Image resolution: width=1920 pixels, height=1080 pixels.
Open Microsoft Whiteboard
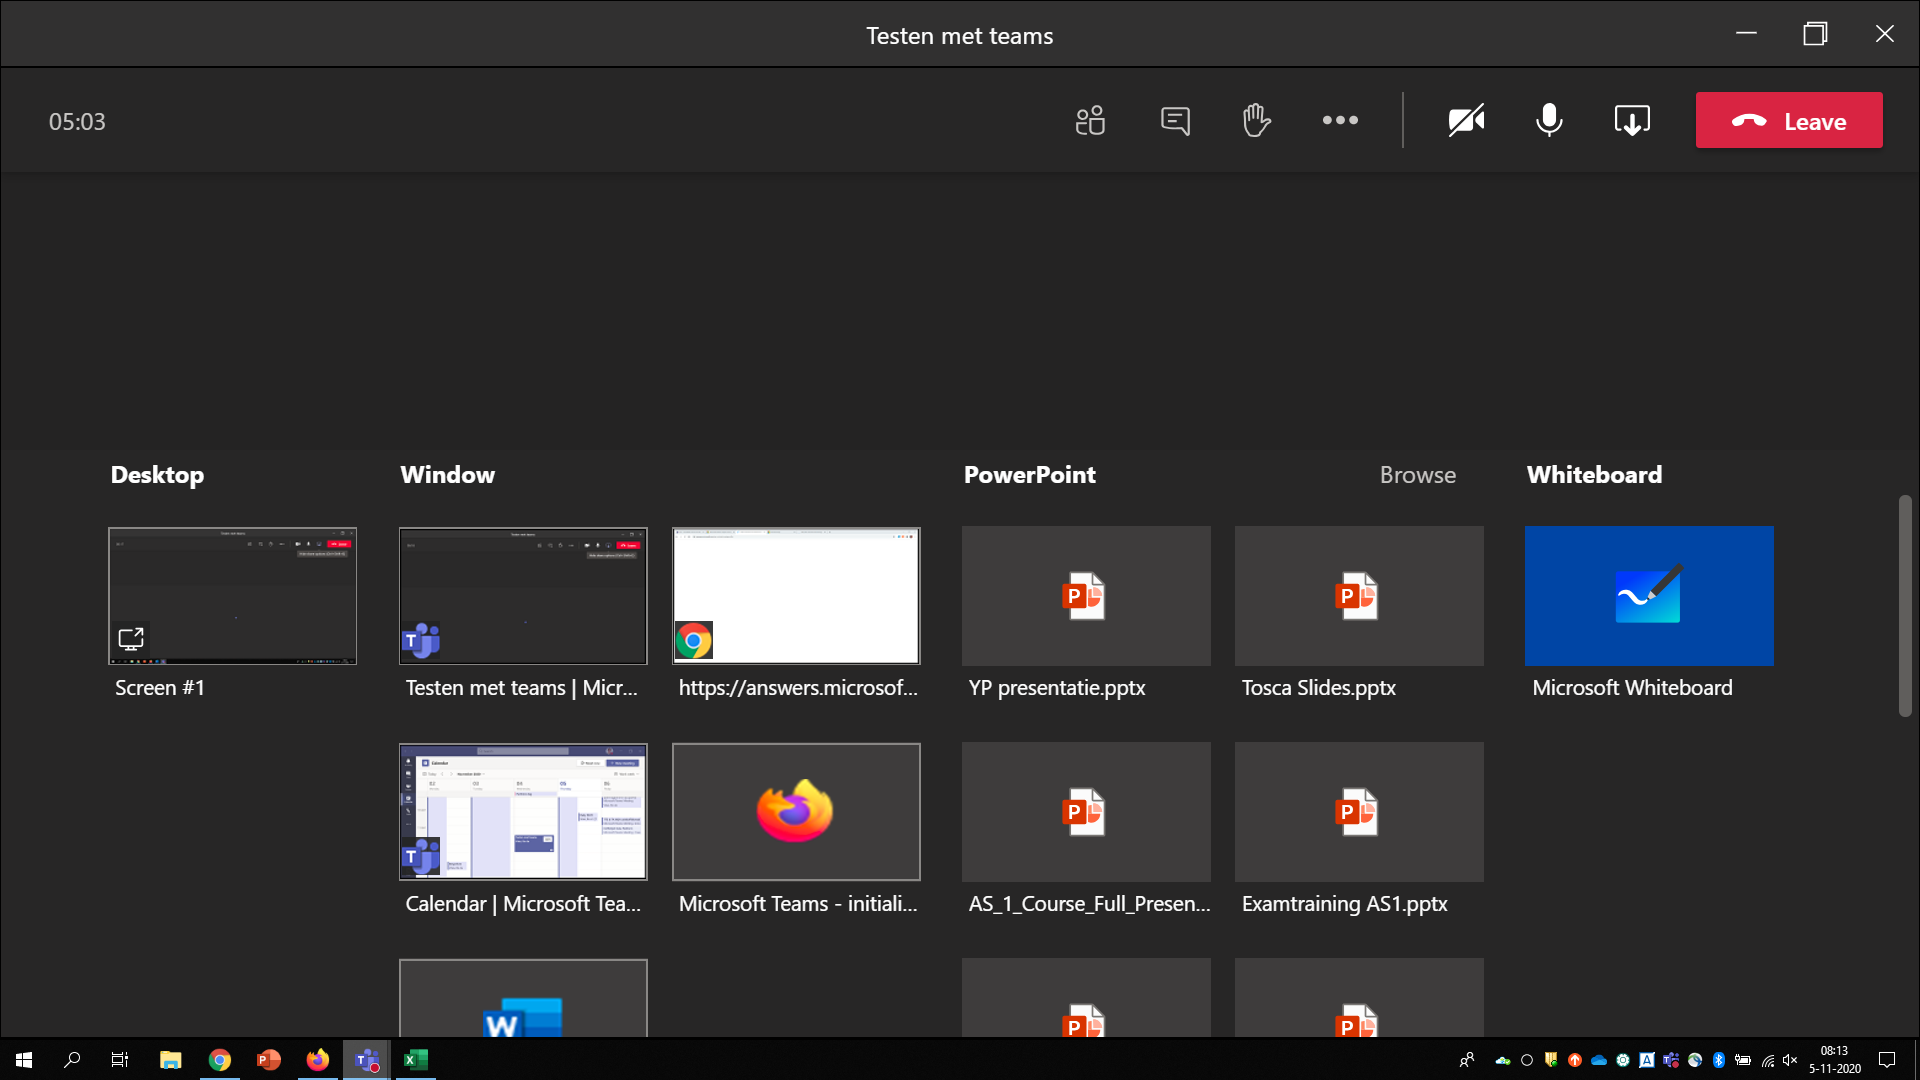coord(1649,596)
